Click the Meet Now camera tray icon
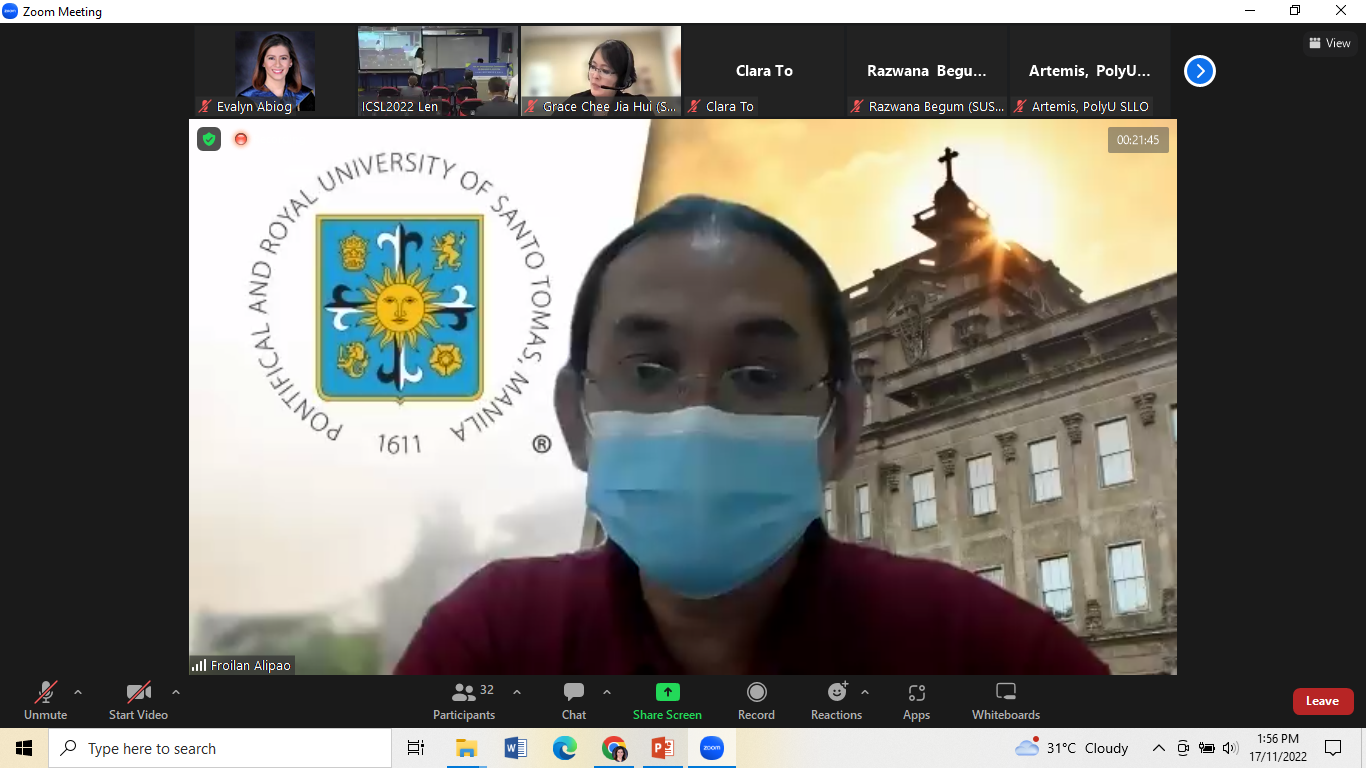1366x768 pixels. coord(1183,748)
